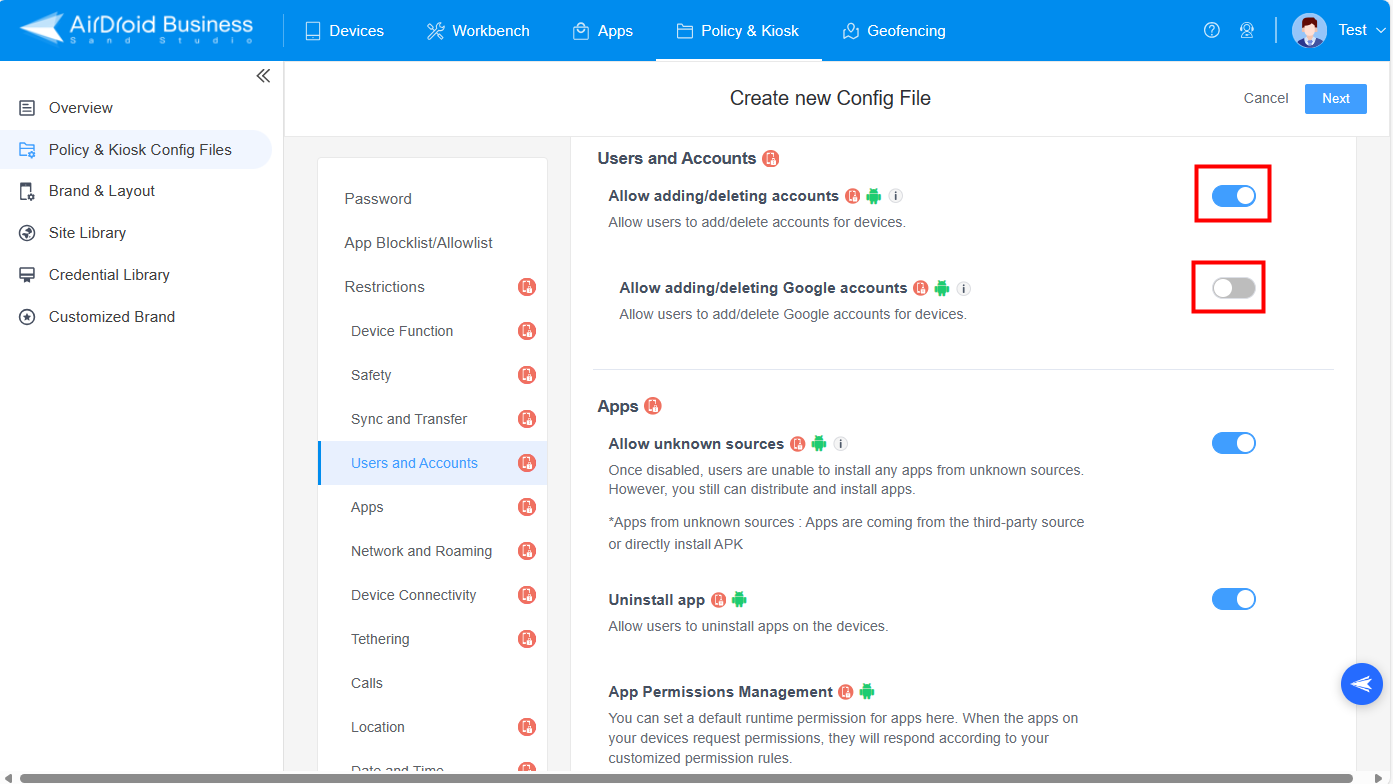Image resolution: width=1393 pixels, height=784 pixels.
Task: Open the Devices tab
Action: click(344, 31)
